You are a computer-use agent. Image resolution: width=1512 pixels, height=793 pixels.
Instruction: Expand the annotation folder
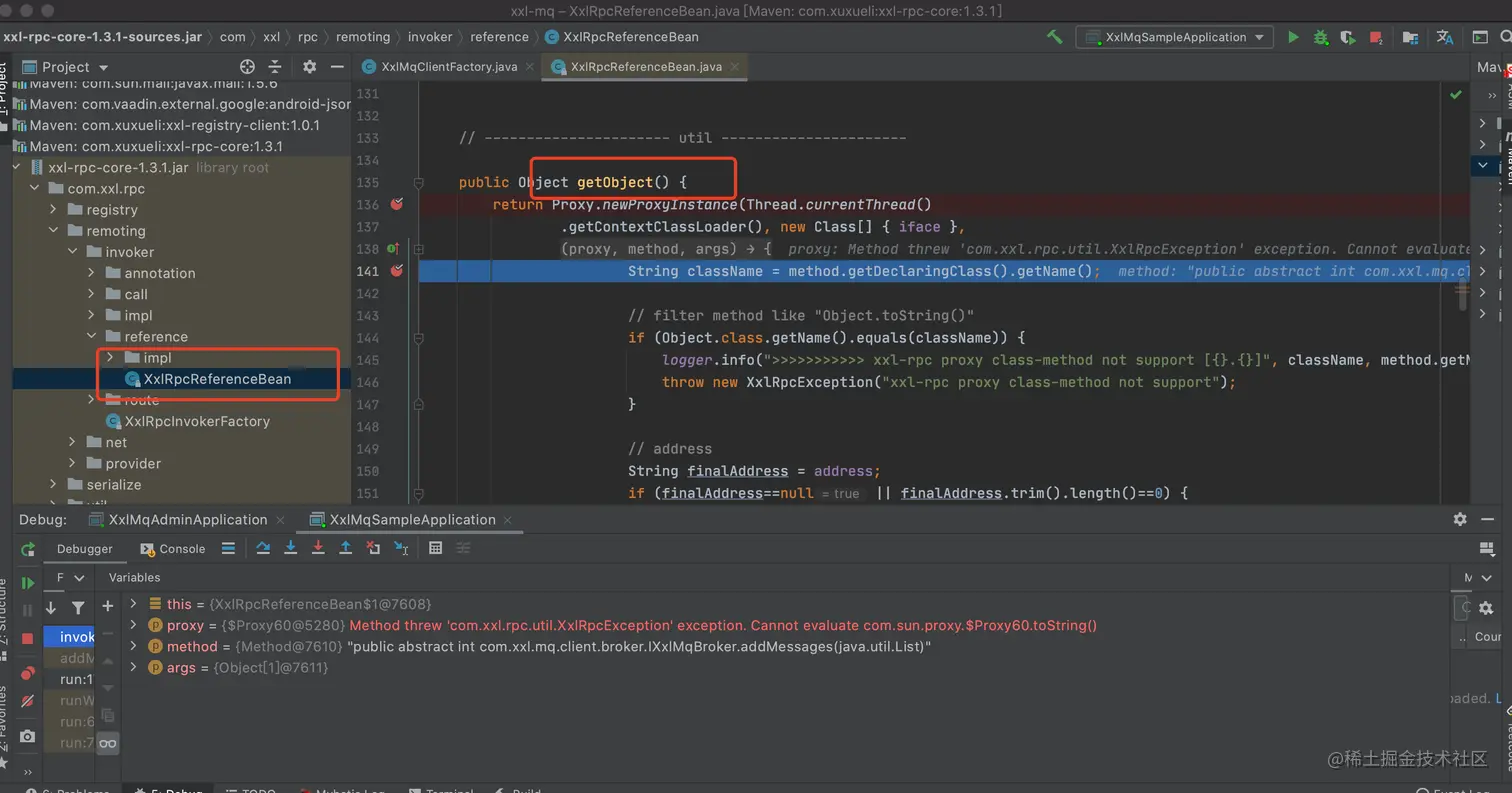point(92,273)
